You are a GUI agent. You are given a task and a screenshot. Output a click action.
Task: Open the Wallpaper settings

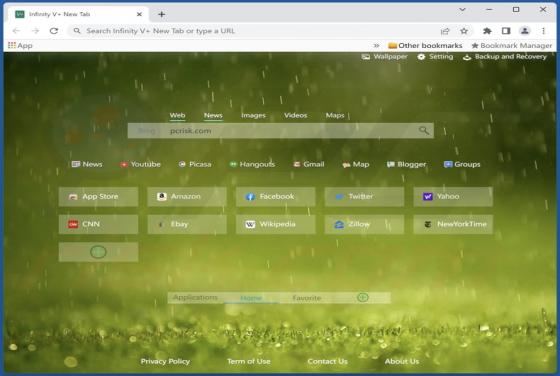(384, 57)
